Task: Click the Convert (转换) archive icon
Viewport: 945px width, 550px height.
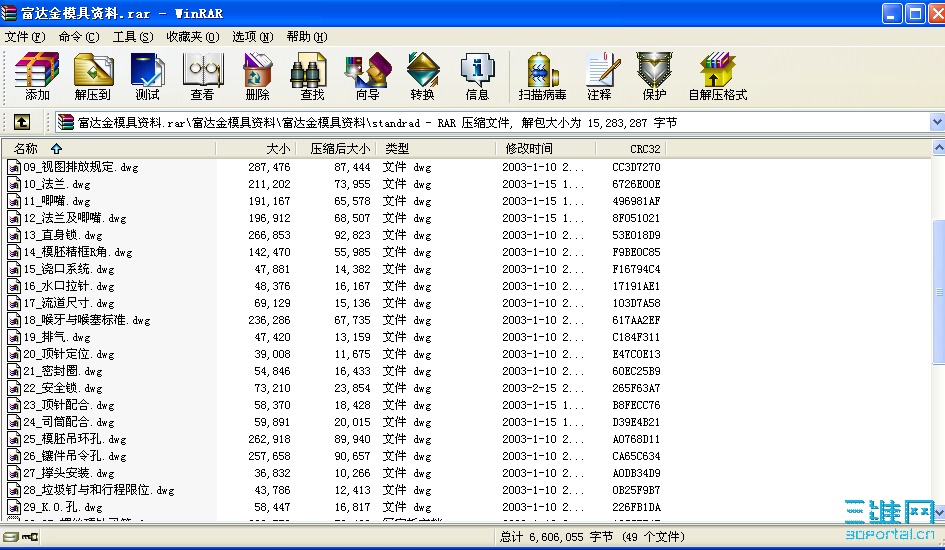Action: point(422,76)
